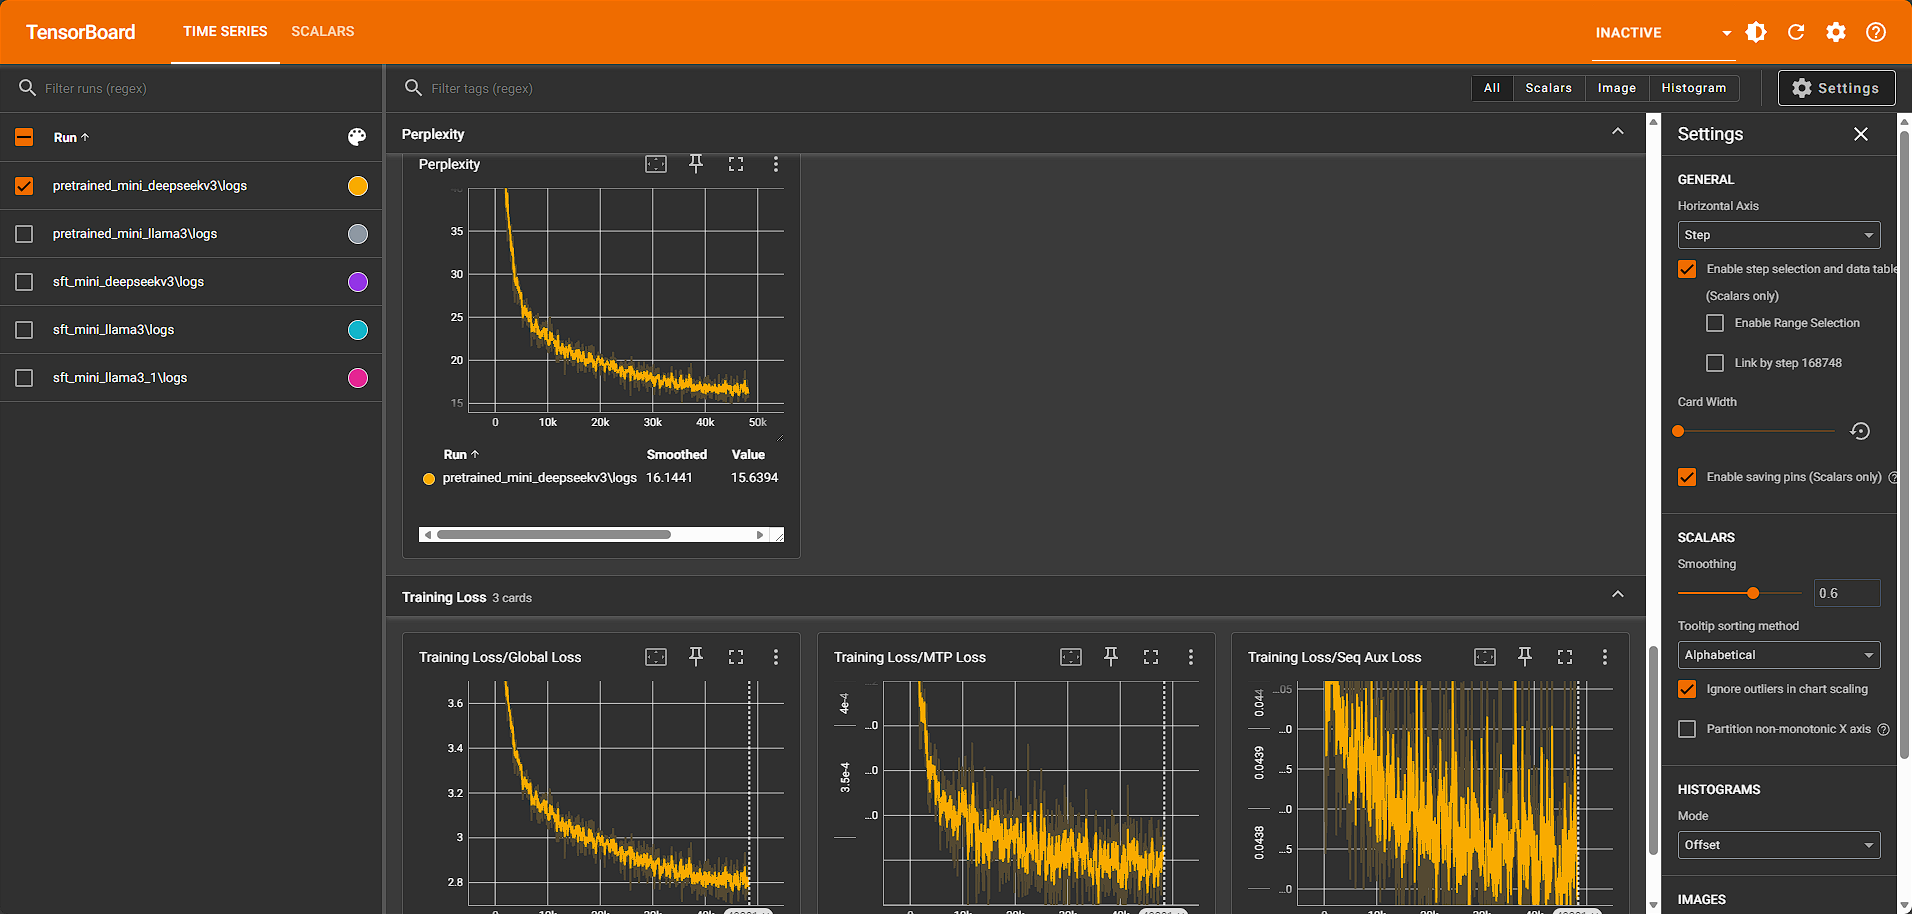The image size is (1912, 914).
Task: Toggle full size for MTP Loss card
Action: pyautogui.click(x=1151, y=657)
